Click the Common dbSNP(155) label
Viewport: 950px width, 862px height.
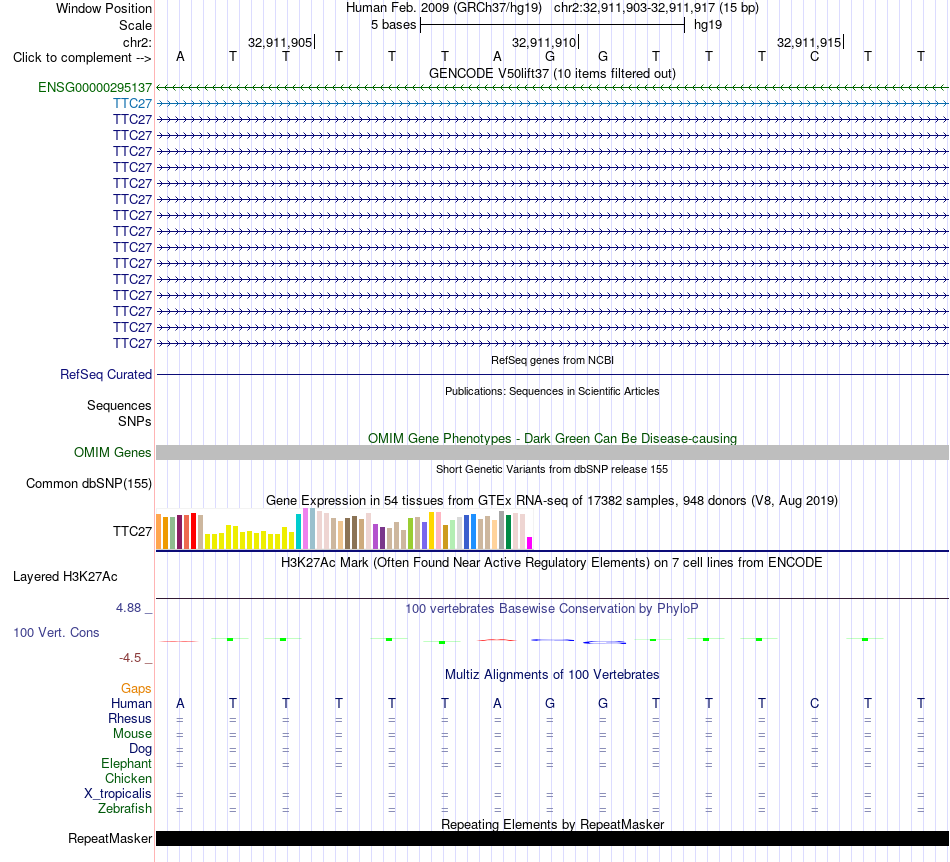tap(88, 483)
